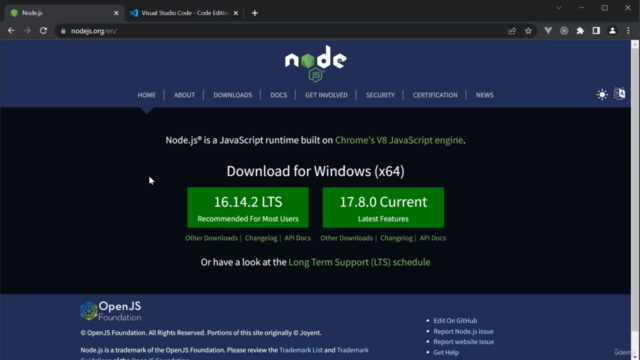Open the CERTIFICATION nav item
The height and width of the screenshot is (360, 640).
pos(435,95)
